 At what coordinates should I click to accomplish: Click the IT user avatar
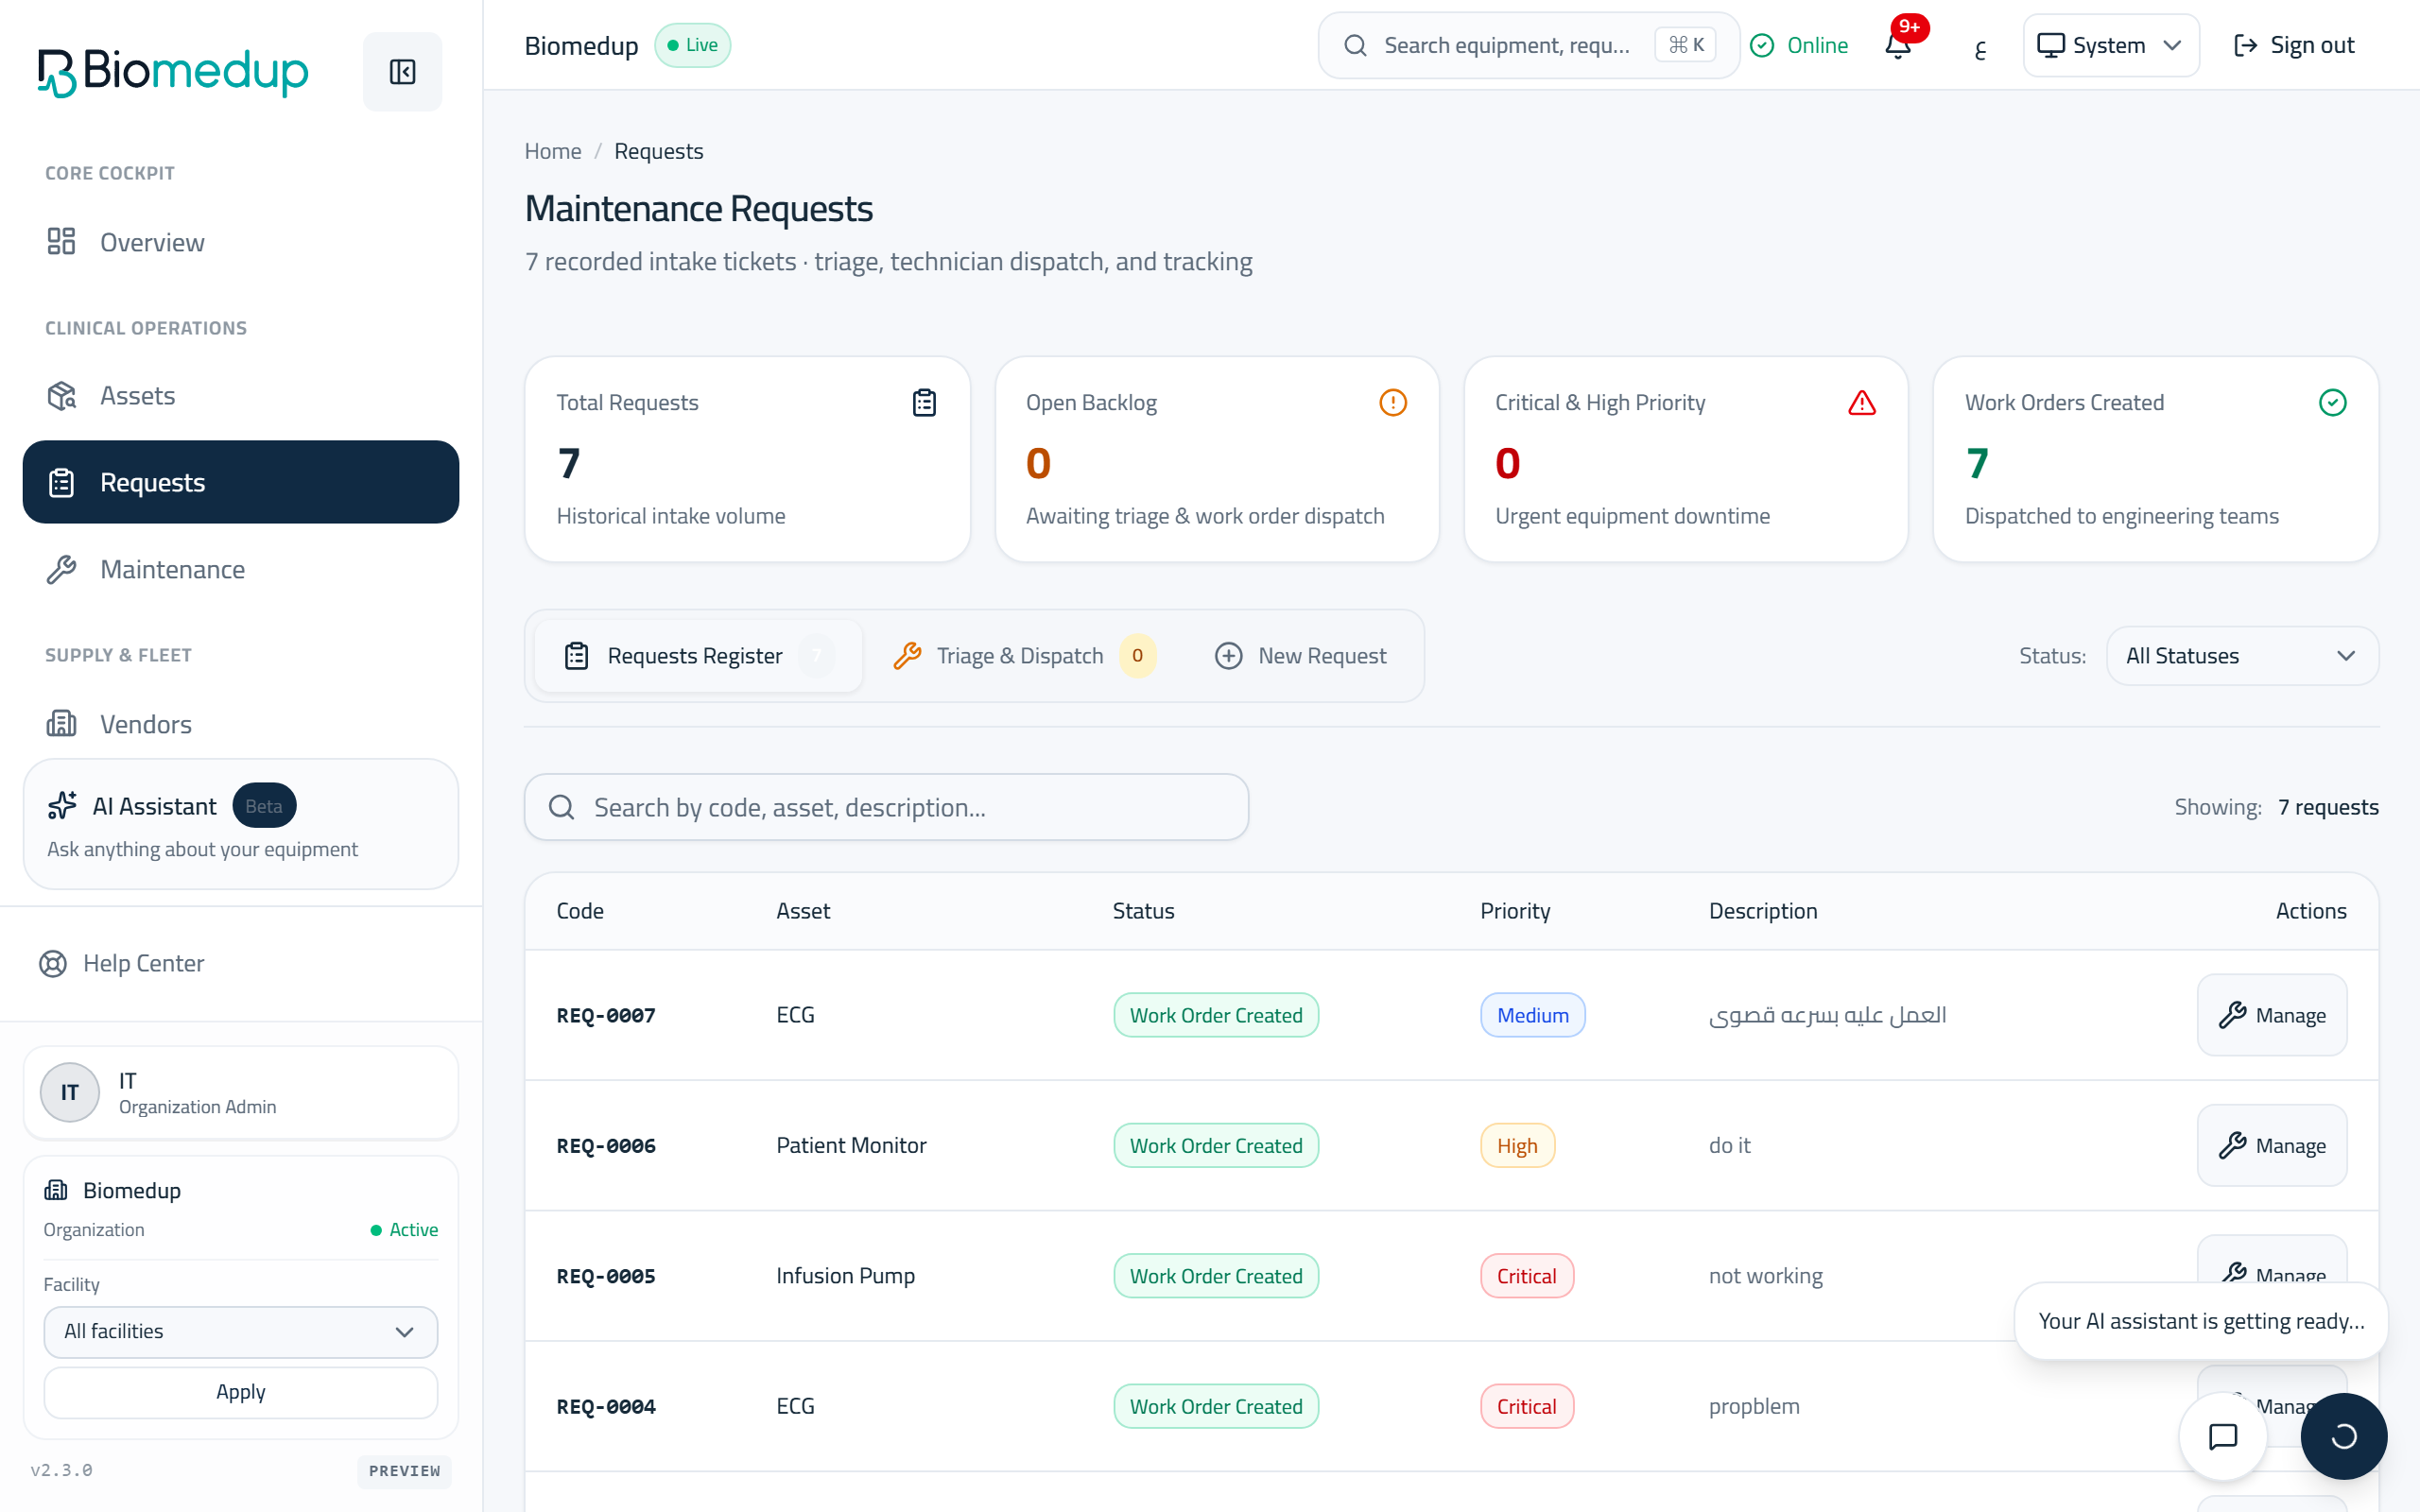click(69, 1092)
